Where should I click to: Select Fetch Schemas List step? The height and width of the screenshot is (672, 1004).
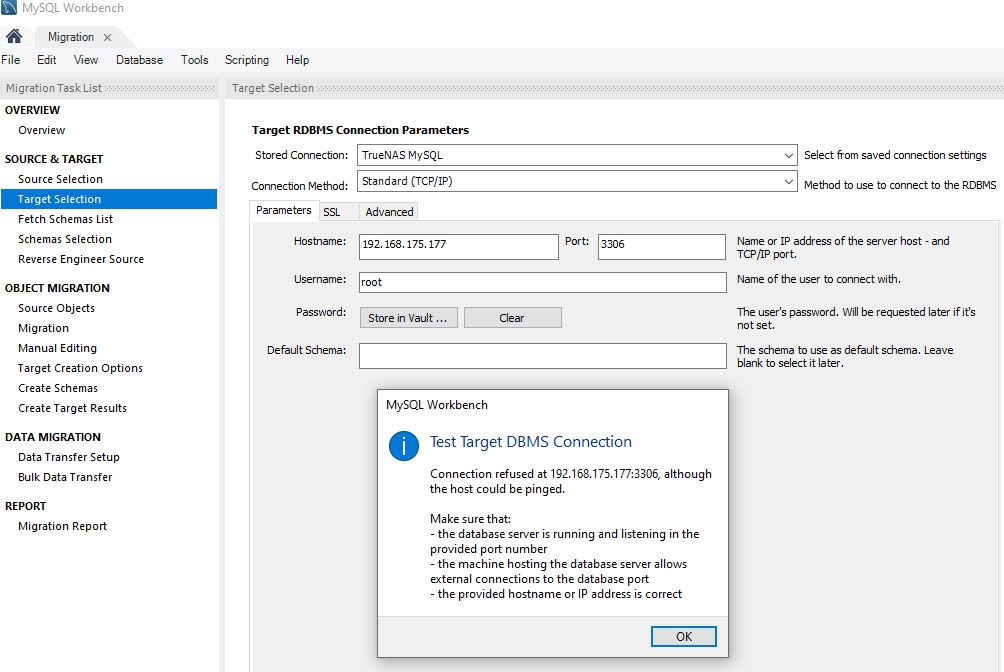[65, 219]
